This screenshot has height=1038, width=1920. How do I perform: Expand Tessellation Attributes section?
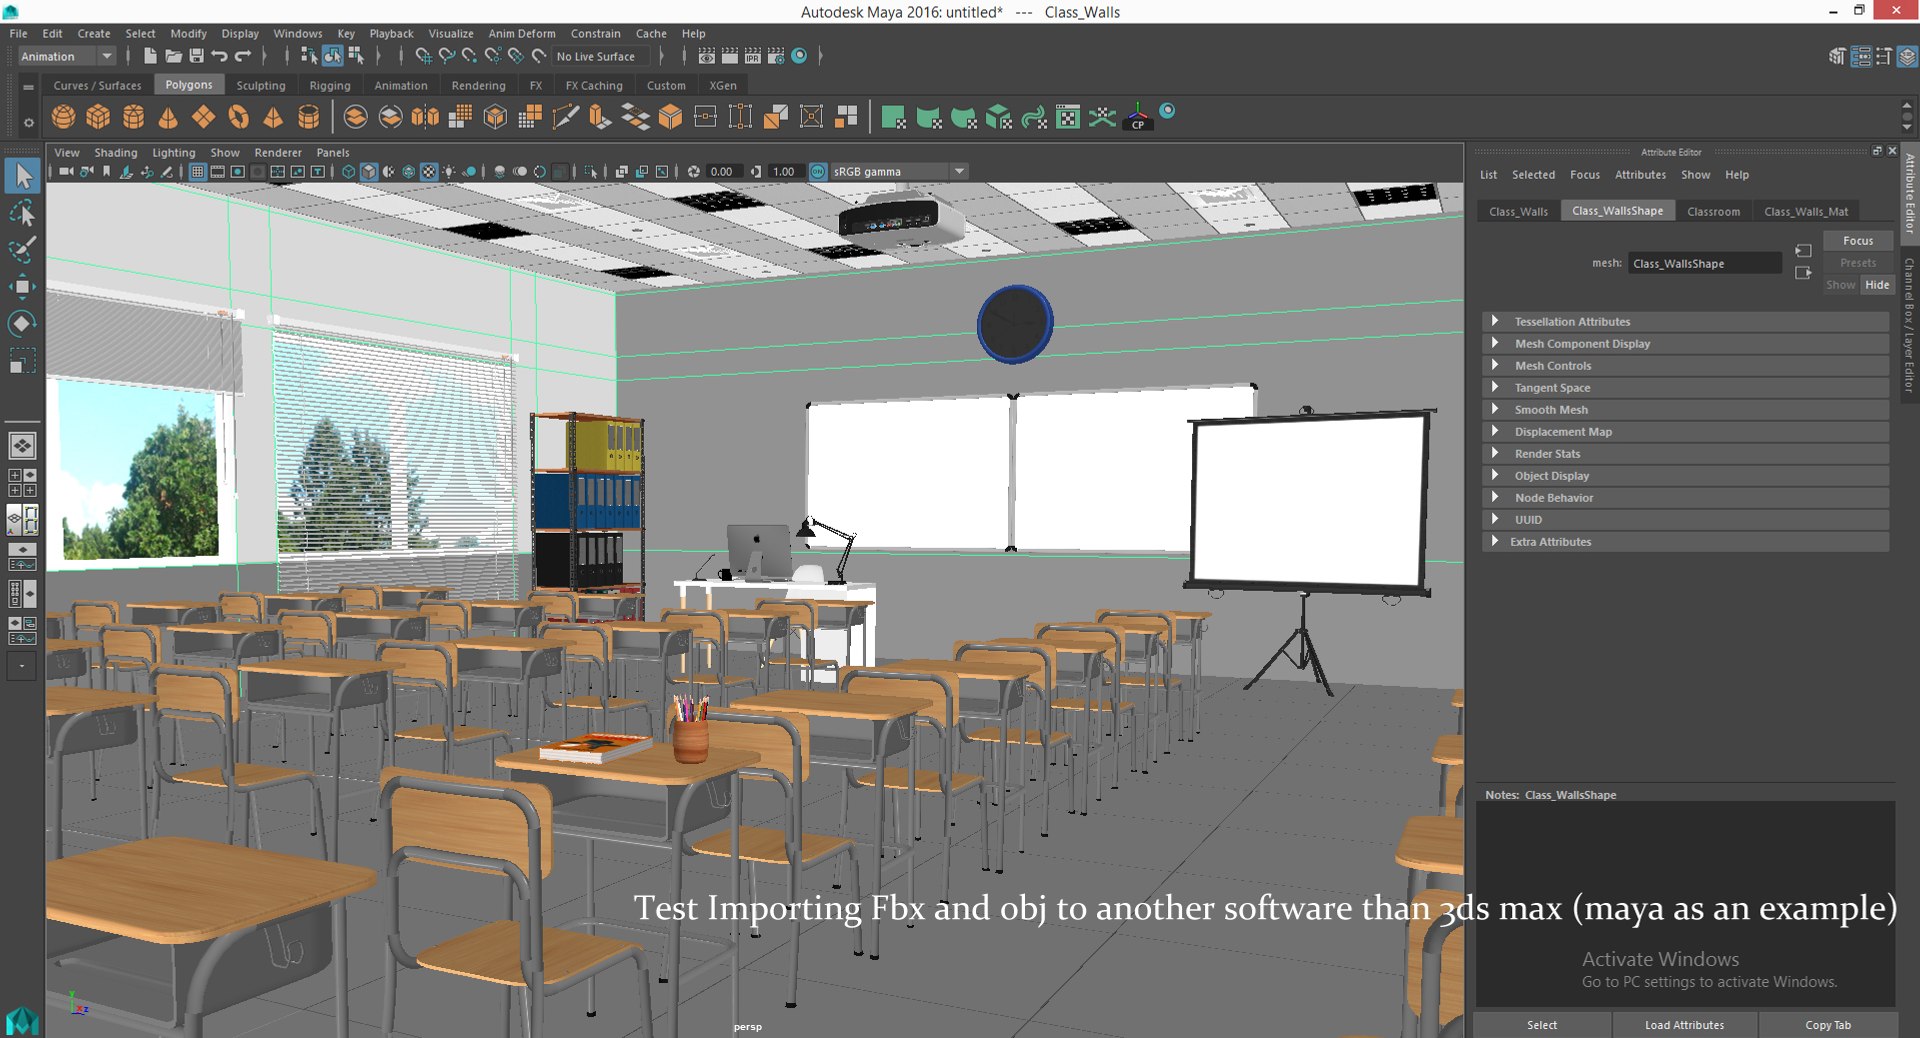(1685, 322)
